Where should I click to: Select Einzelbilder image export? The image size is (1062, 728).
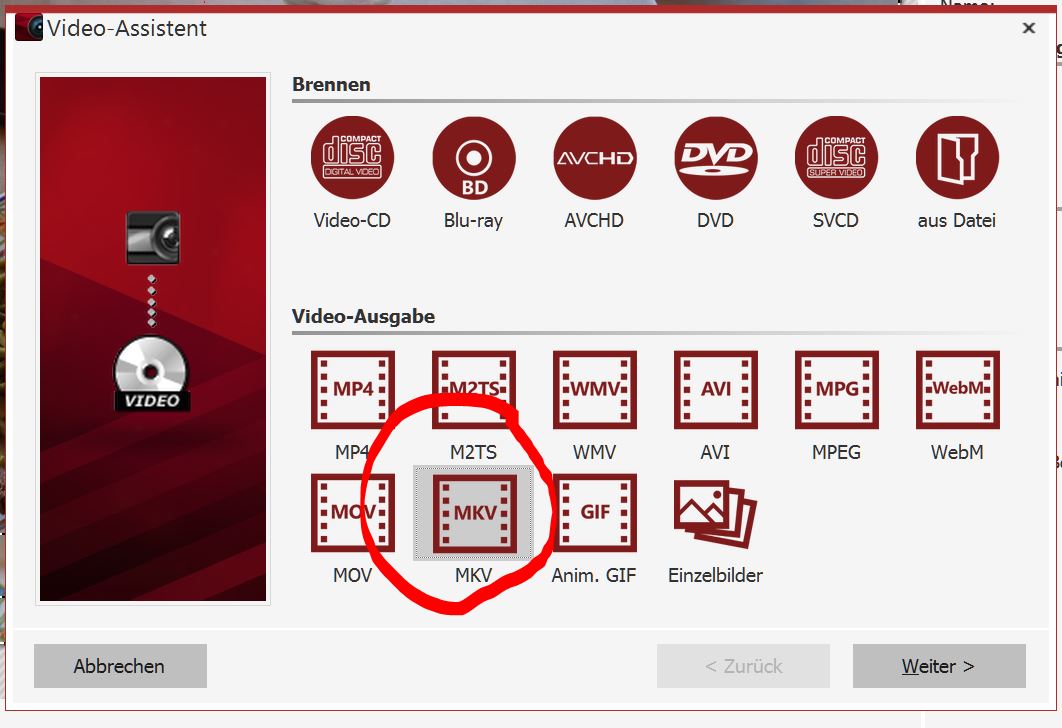[715, 513]
